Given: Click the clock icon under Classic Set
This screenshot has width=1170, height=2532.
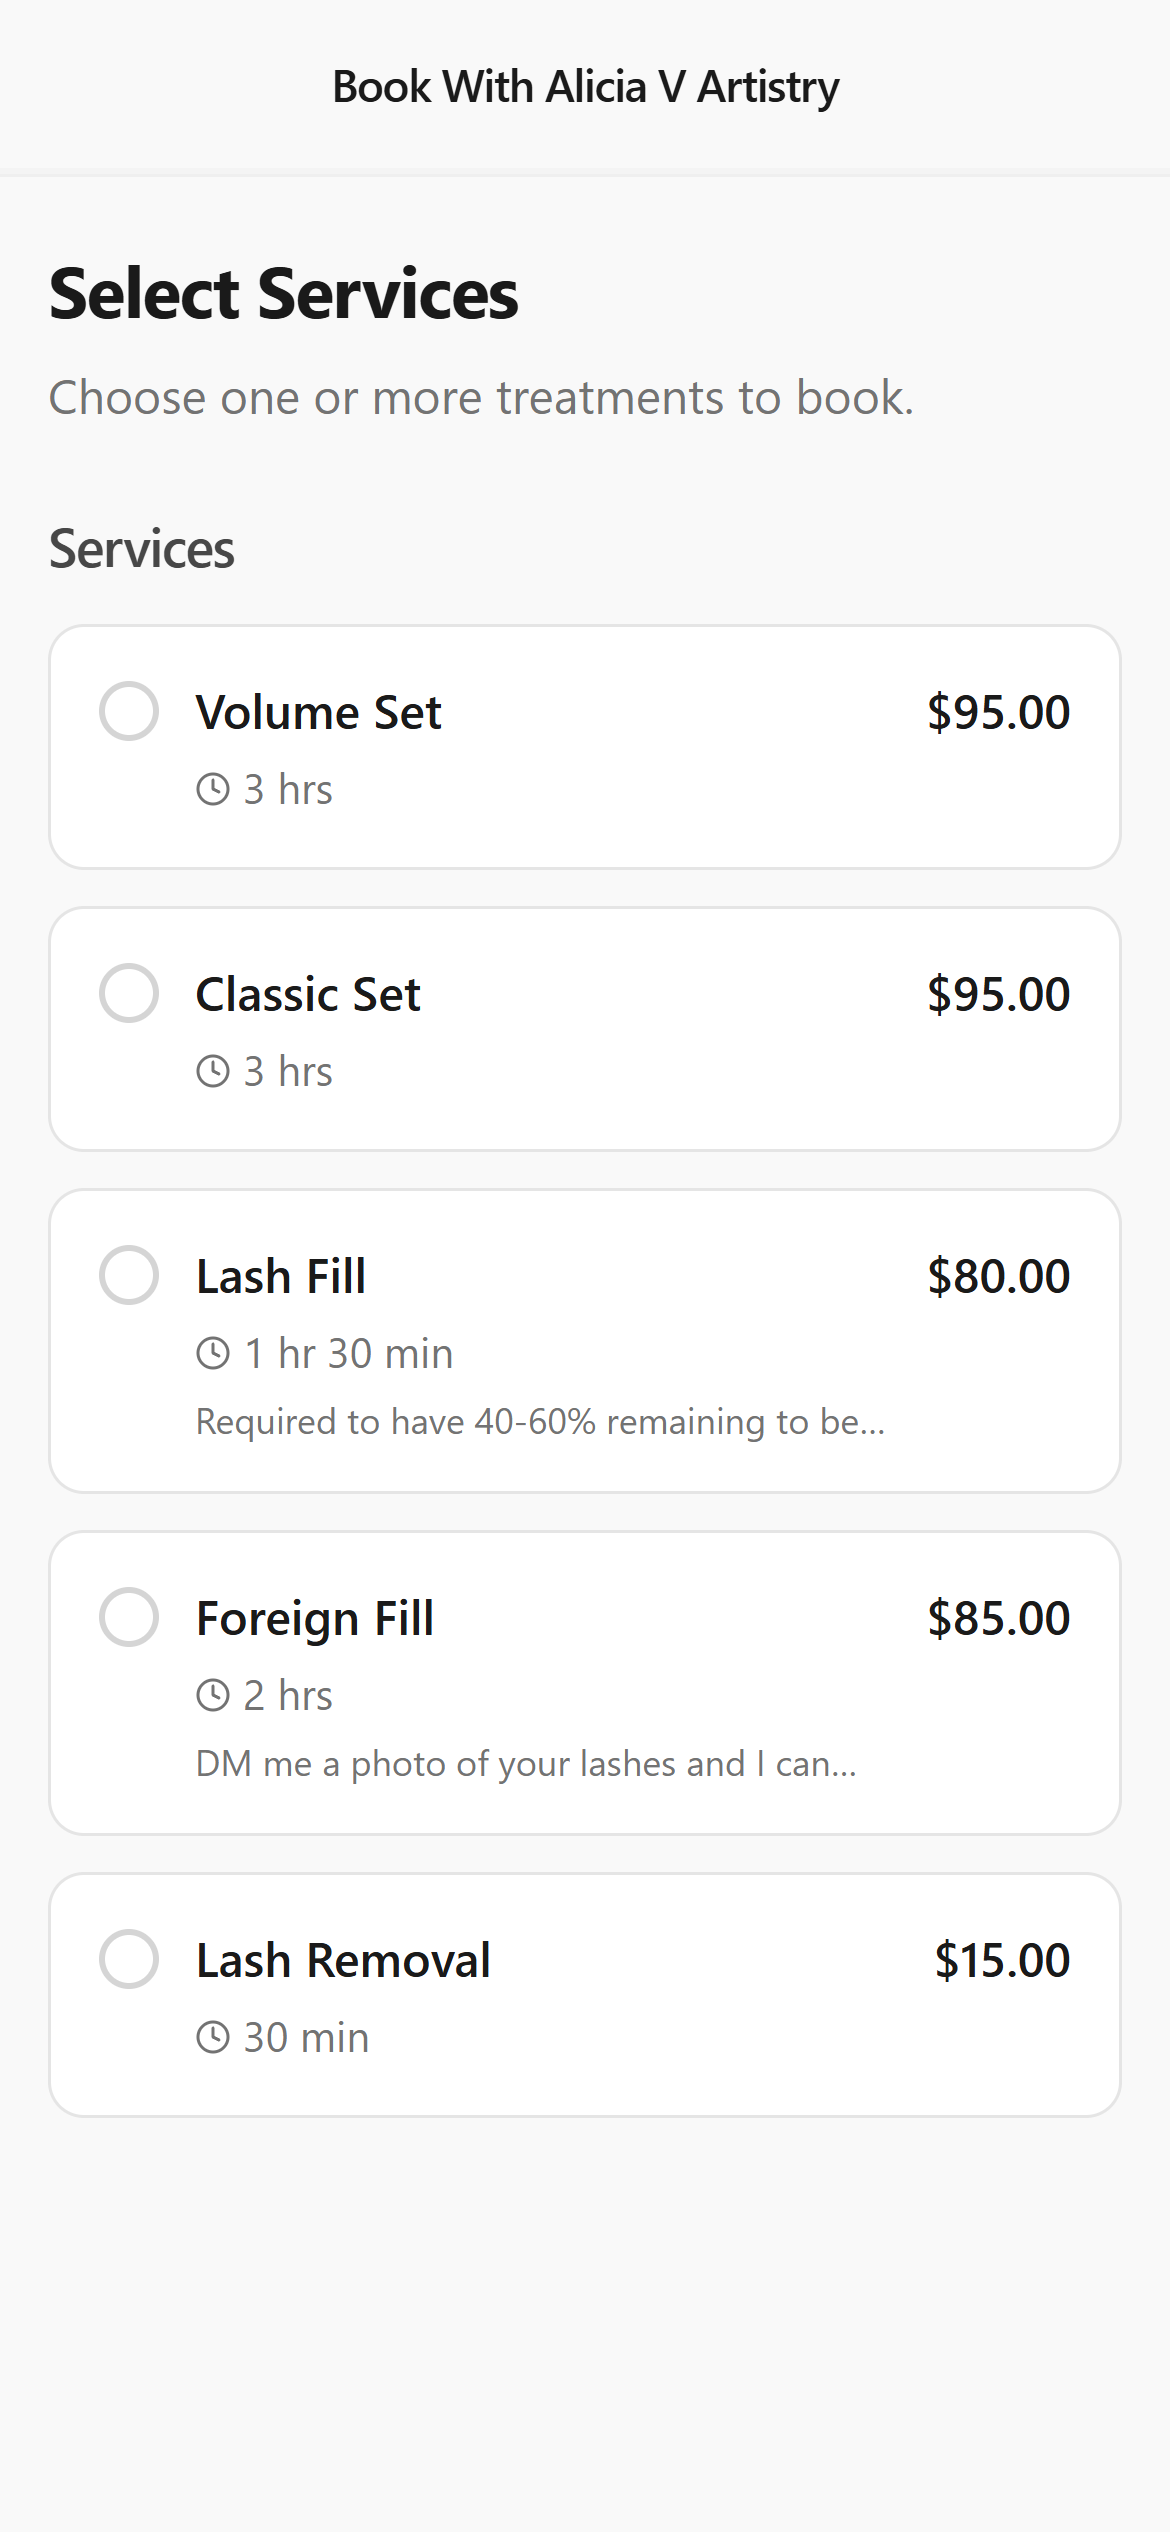Looking at the screenshot, I should click(213, 1071).
